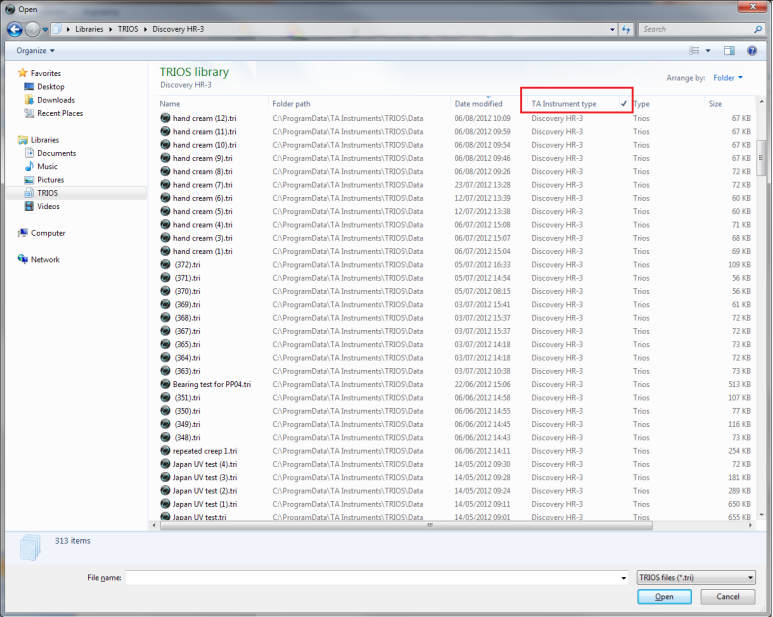Click the preview pane icon in toolbar
Viewport: 773px width, 617px height.
click(729, 50)
